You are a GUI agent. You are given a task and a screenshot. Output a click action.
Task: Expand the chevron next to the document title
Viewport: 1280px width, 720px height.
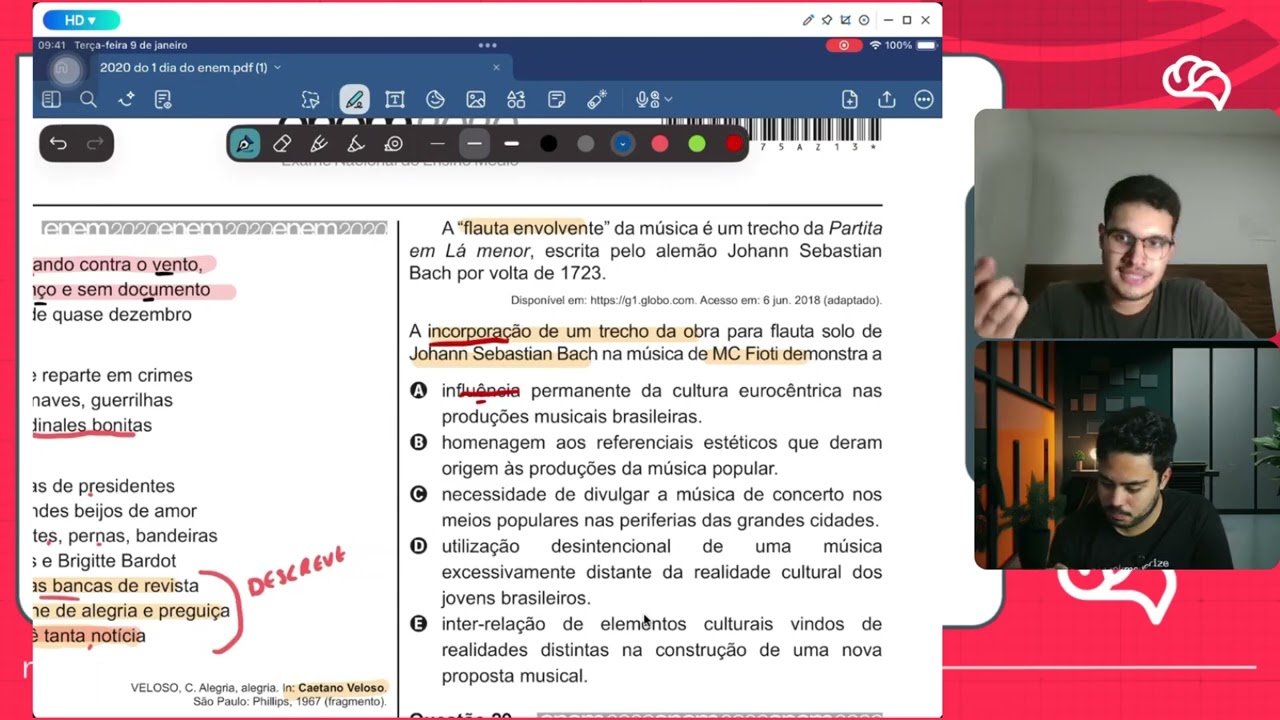point(277,68)
